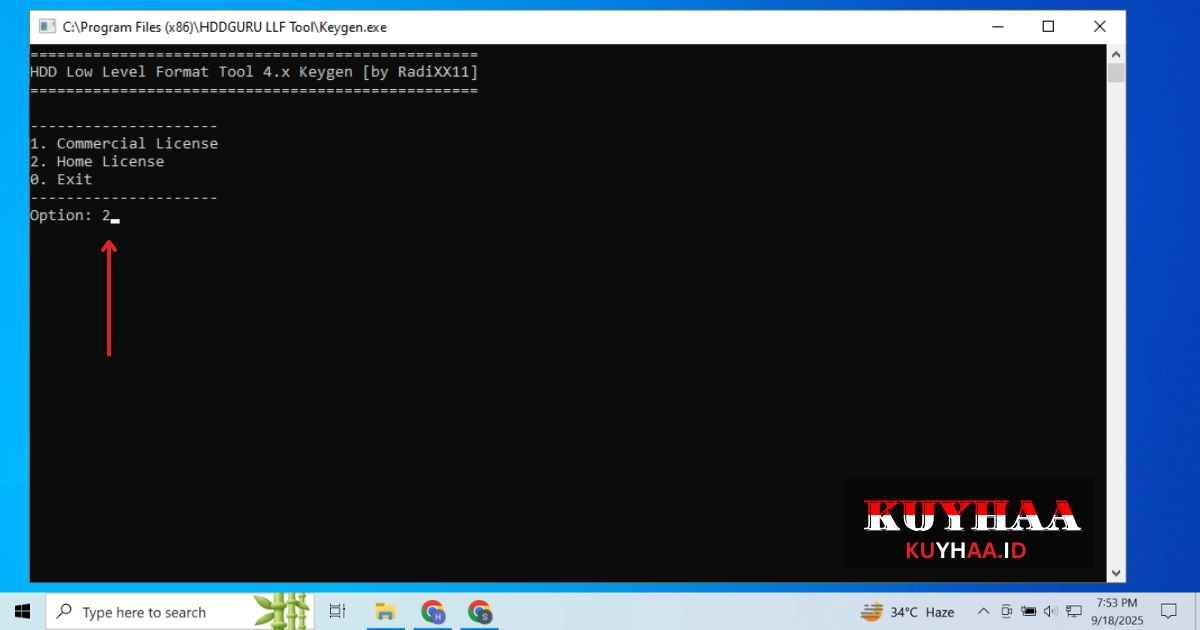Click the Show desktop strip at taskbar end
The width and height of the screenshot is (1200, 630).
pyautogui.click(x=1197, y=611)
